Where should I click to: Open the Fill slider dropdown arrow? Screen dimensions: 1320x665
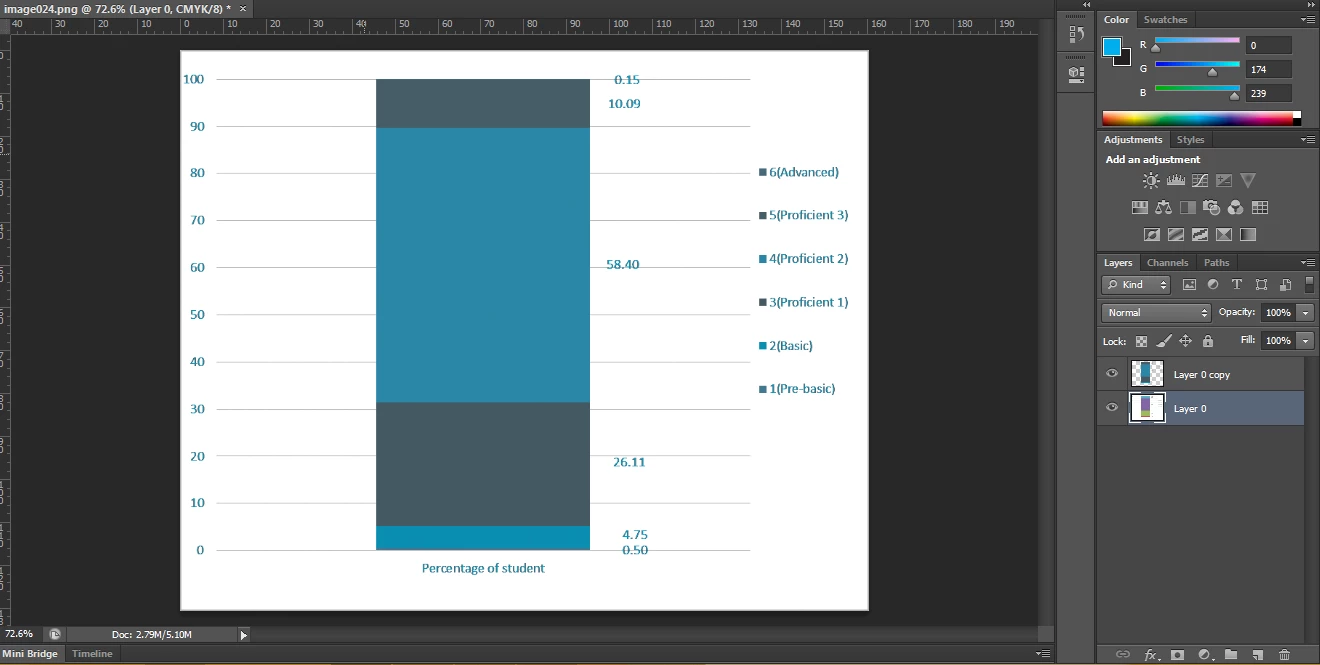[1306, 341]
